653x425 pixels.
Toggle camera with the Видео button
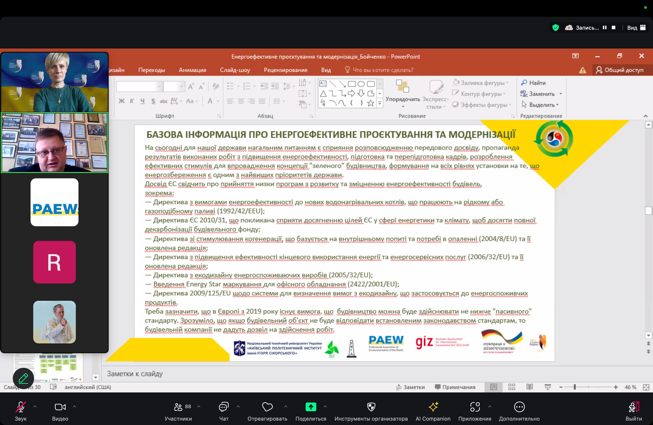point(59,406)
